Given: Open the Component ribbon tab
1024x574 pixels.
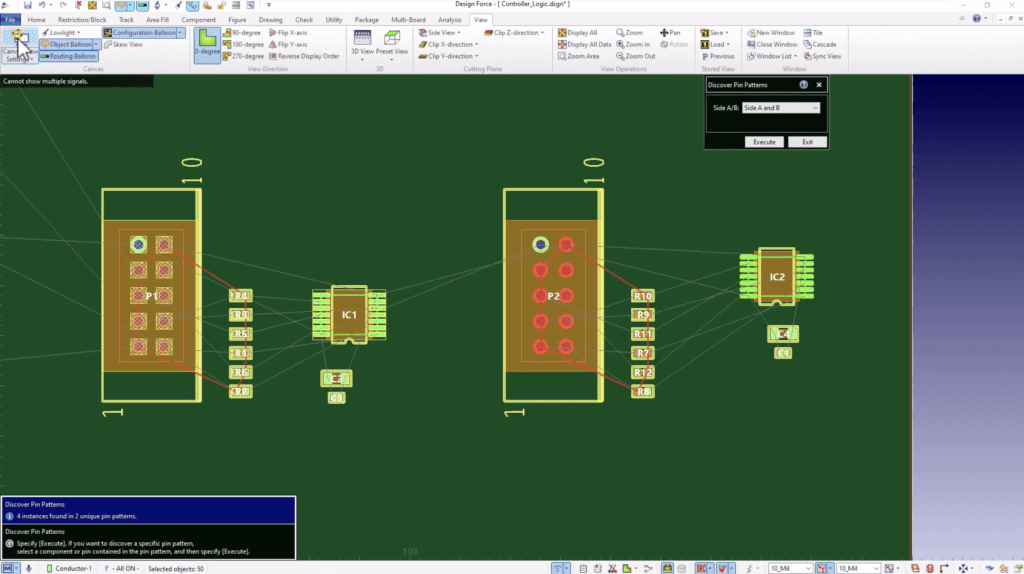Looking at the screenshot, I should click(x=199, y=19).
